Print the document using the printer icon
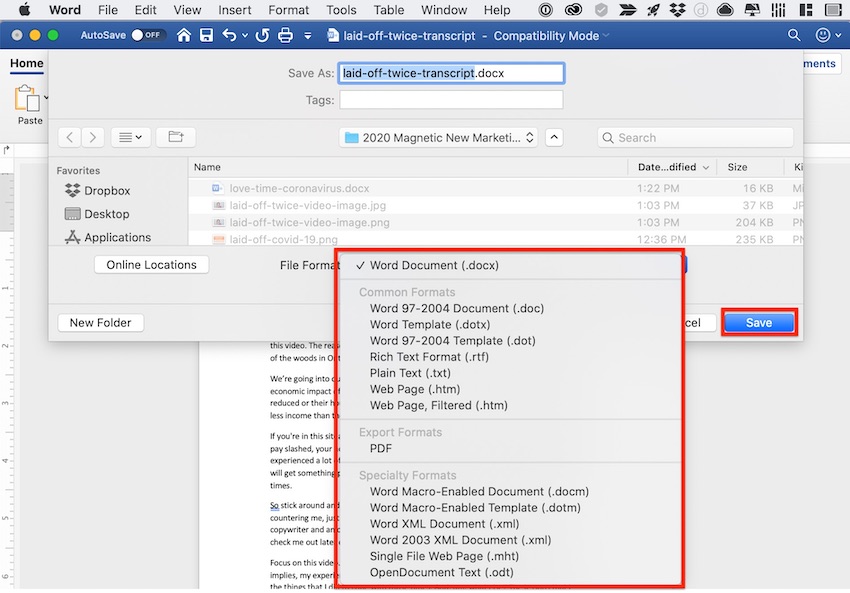 tap(286, 35)
